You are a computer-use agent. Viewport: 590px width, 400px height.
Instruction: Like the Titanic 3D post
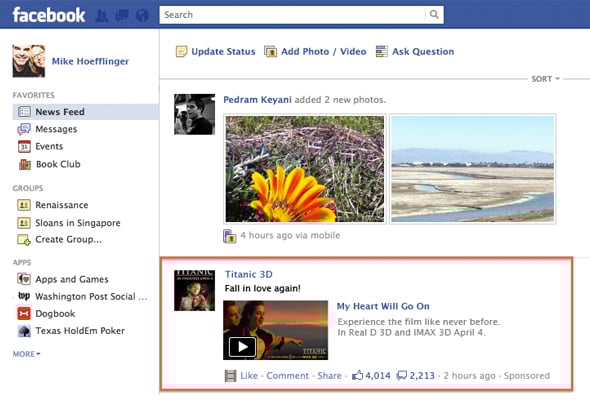249,376
